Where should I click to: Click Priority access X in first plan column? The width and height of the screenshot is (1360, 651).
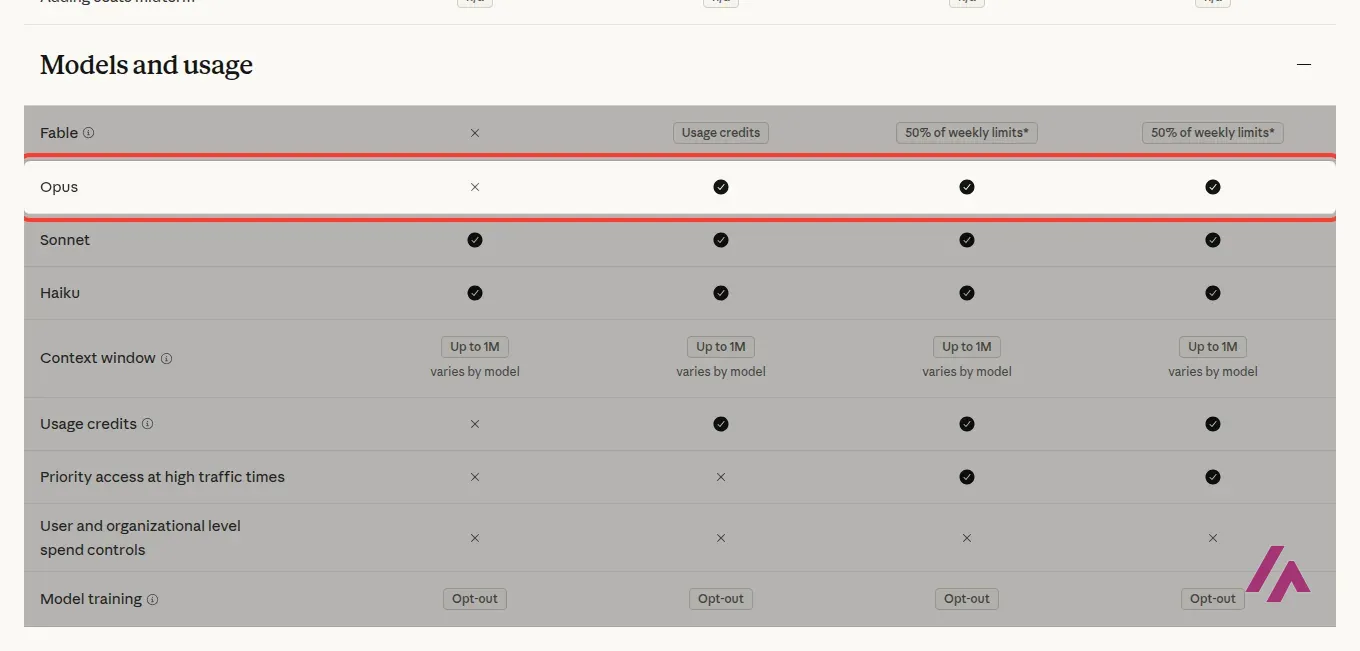(475, 477)
